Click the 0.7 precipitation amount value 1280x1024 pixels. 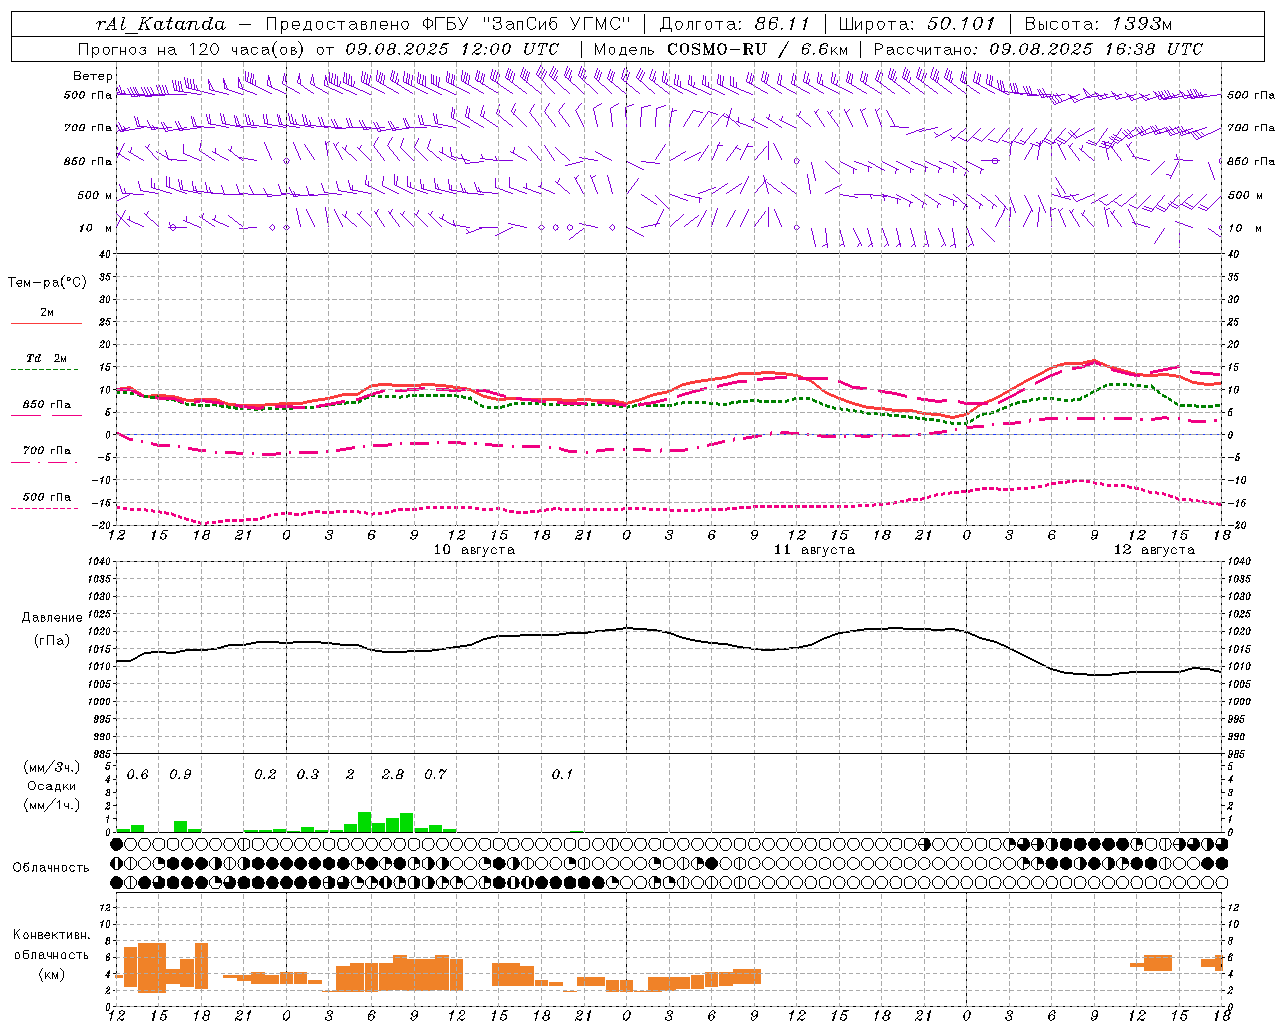point(435,775)
